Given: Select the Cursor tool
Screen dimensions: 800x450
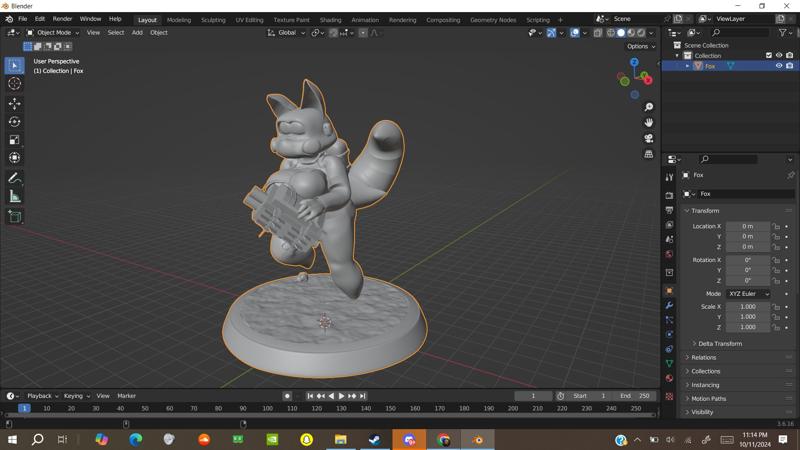Looking at the screenshot, I should [x=14, y=84].
